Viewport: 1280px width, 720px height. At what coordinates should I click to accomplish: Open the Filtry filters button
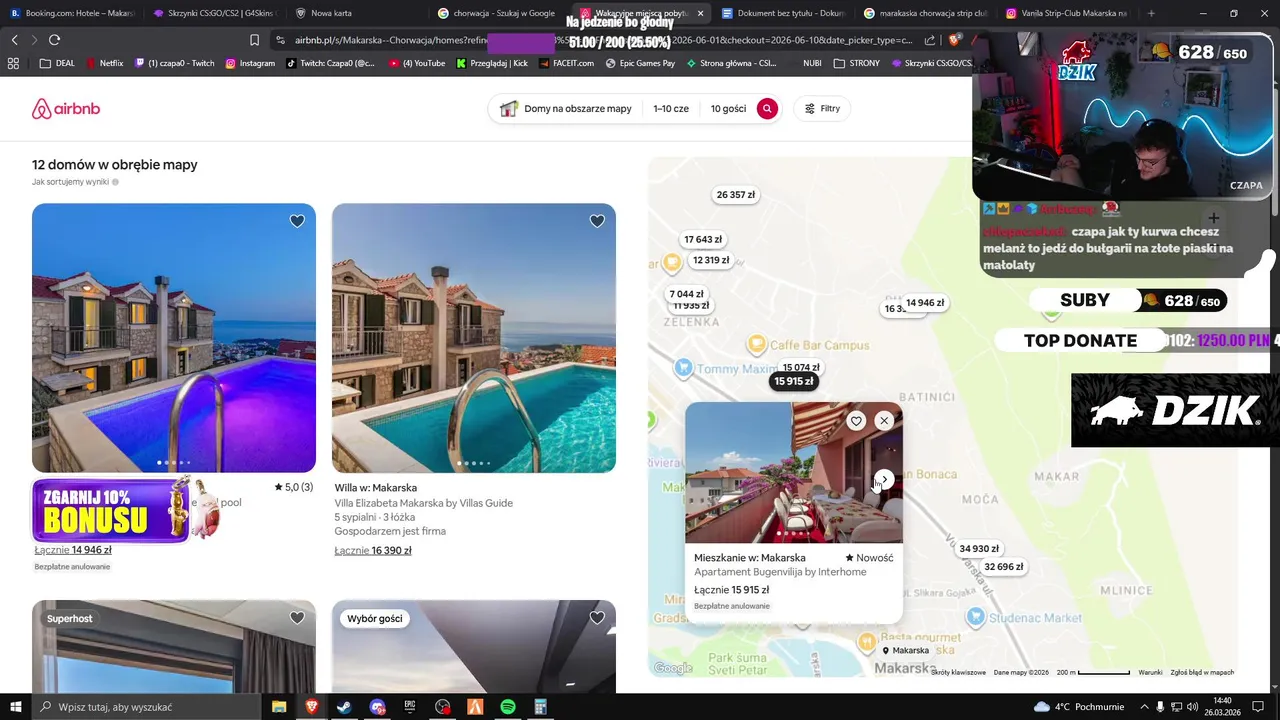coord(822,109)
